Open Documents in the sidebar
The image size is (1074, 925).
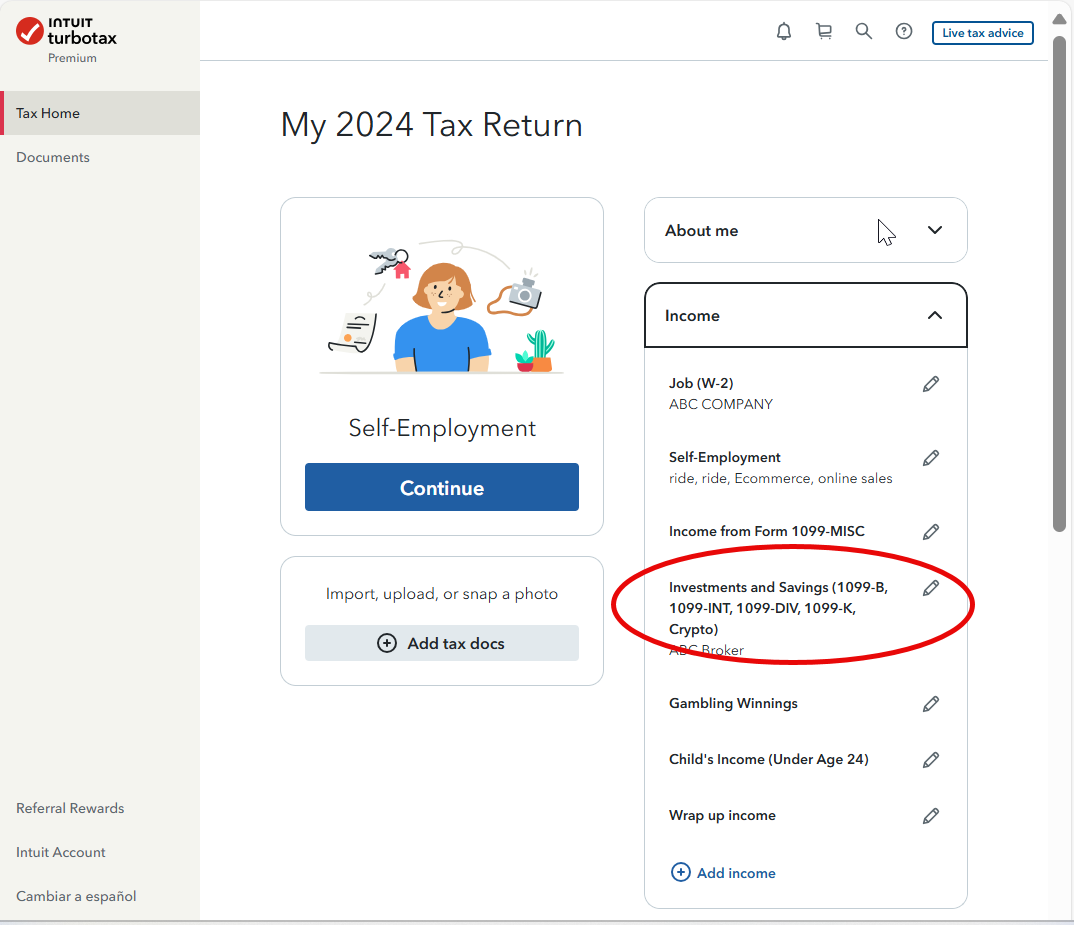pyautogui.click(x=53, y=157)
